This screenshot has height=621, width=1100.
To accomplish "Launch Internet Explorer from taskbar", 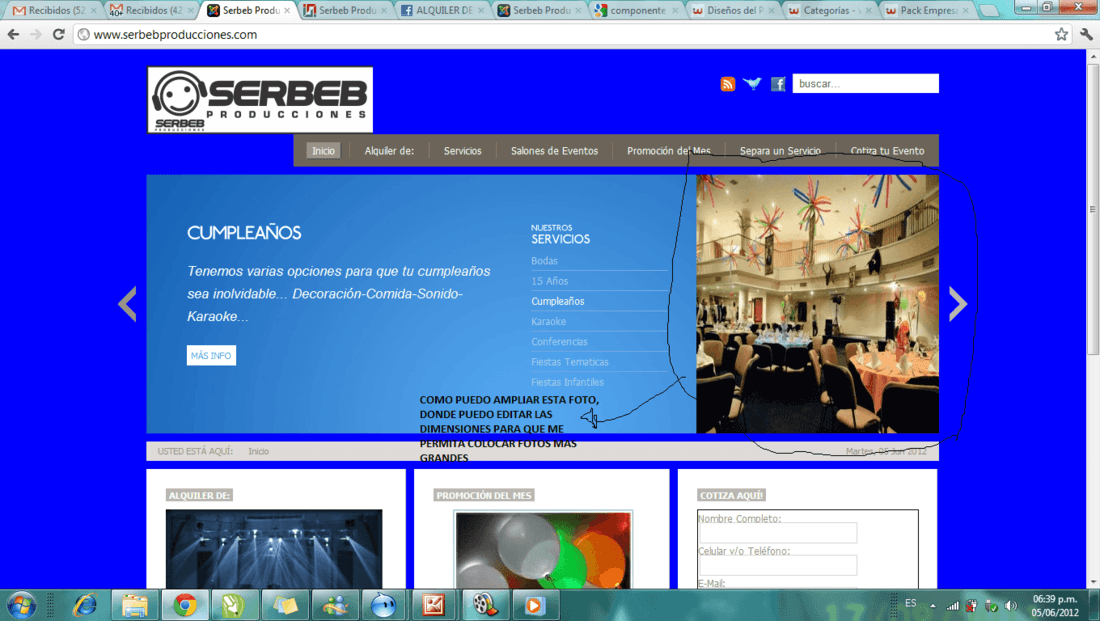I will (x=85, y=605).
